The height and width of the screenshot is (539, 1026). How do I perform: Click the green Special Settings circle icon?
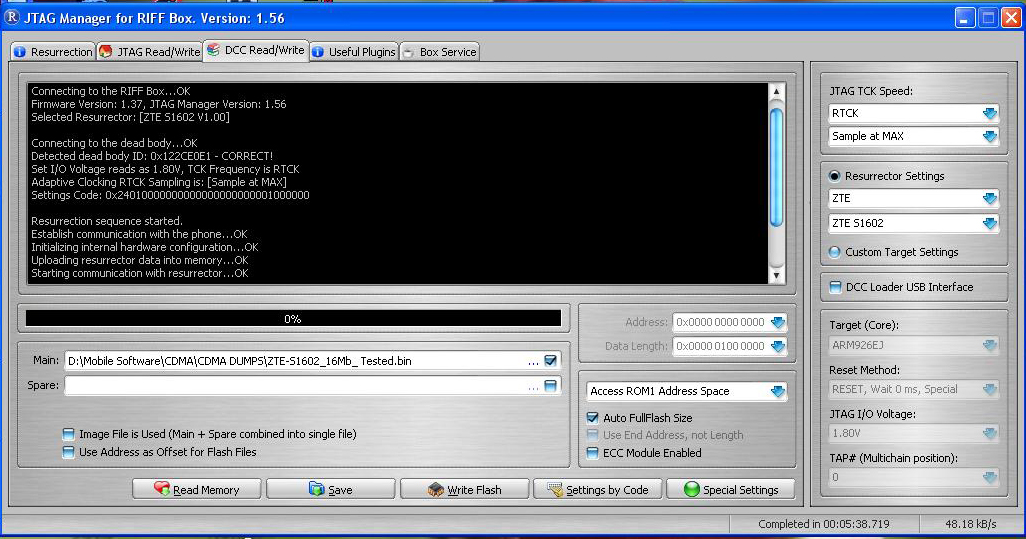691,489
